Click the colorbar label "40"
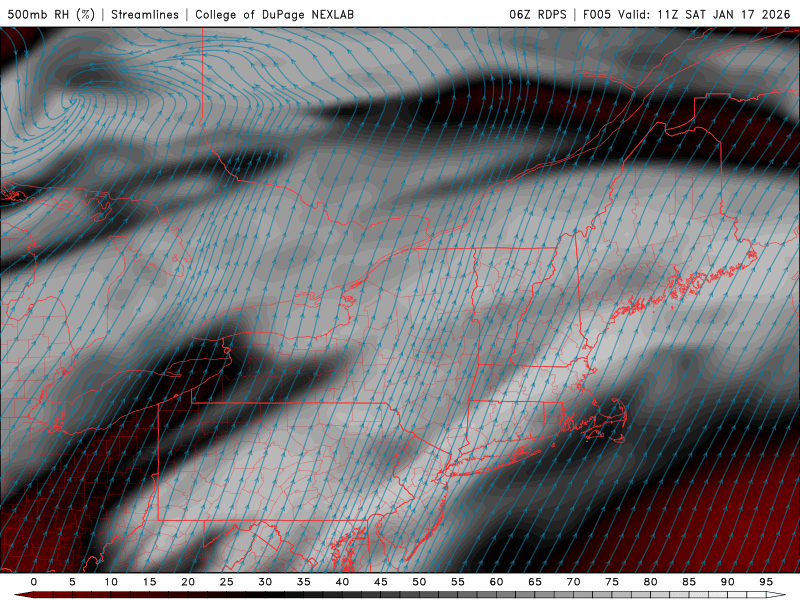Image resolution: width=800 pixels, height=600 pixels. click(x=342, y=582)
